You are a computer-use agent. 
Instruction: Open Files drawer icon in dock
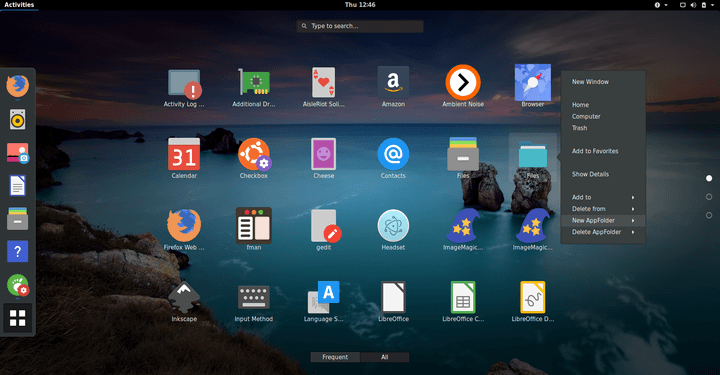[17, 218]
